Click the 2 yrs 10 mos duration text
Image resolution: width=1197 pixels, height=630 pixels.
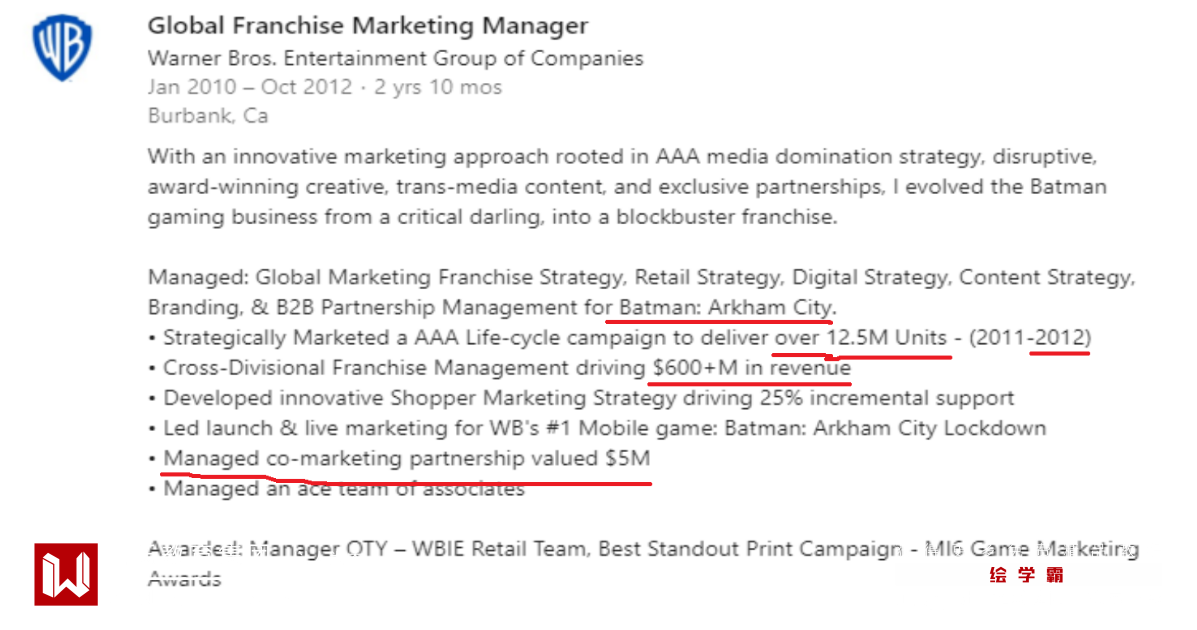point(438,87)
